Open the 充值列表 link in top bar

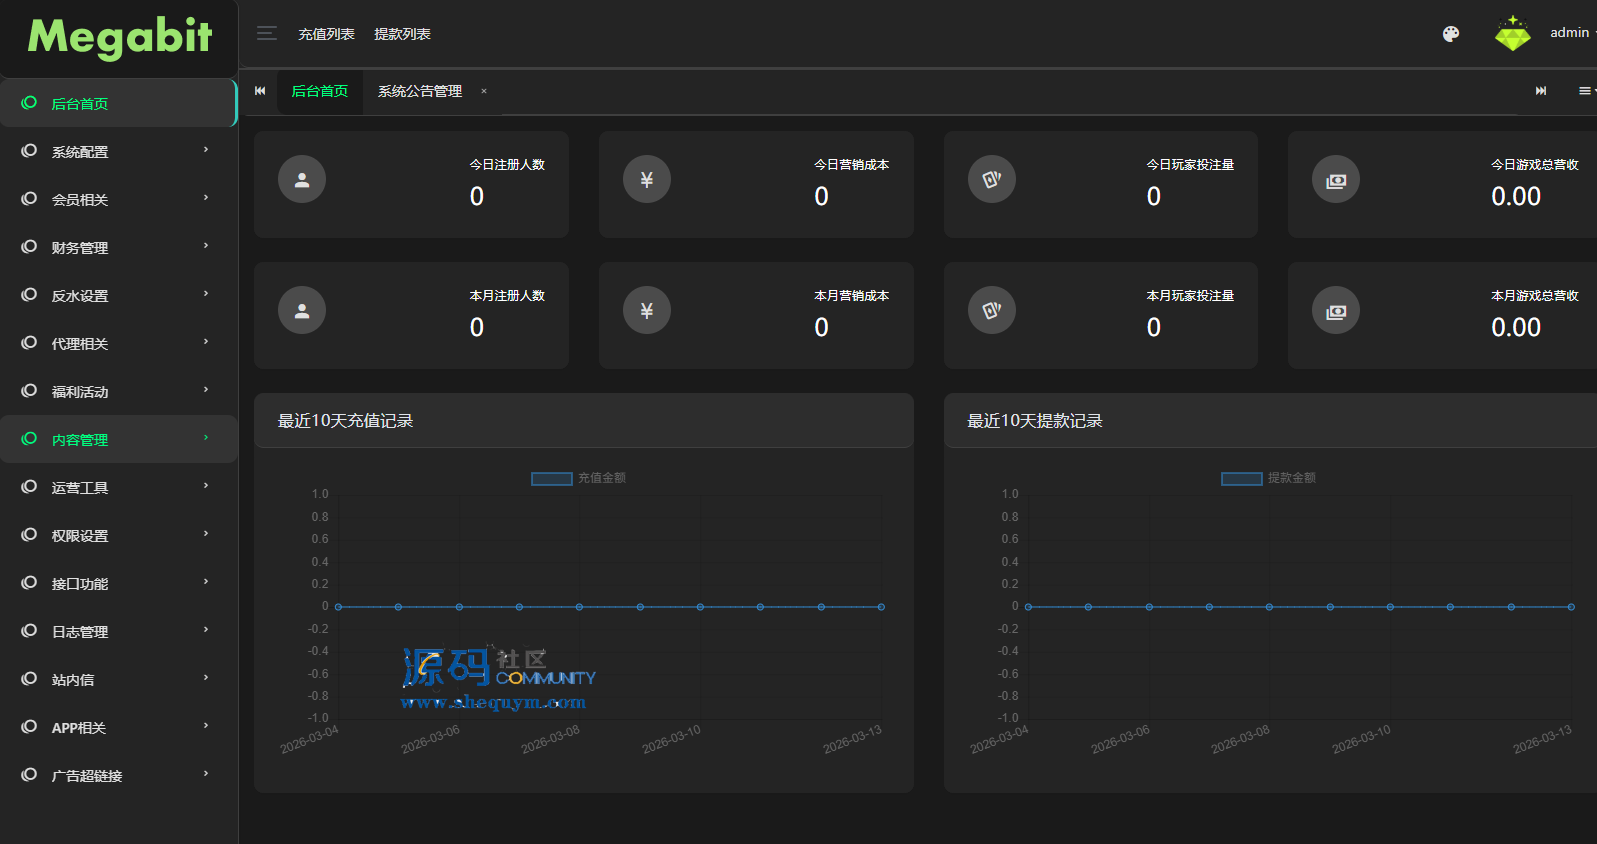pyautogui.click(x=326, y=34)
